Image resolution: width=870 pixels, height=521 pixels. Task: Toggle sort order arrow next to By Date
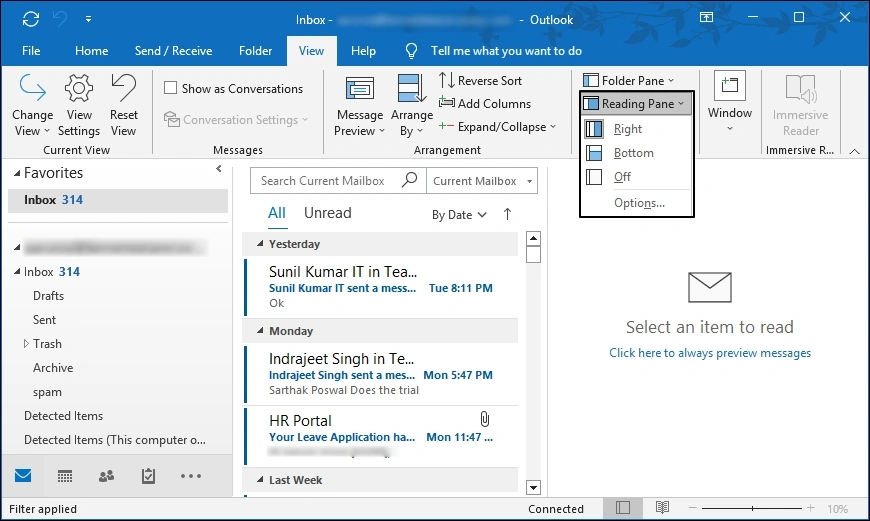pos(507,214)
